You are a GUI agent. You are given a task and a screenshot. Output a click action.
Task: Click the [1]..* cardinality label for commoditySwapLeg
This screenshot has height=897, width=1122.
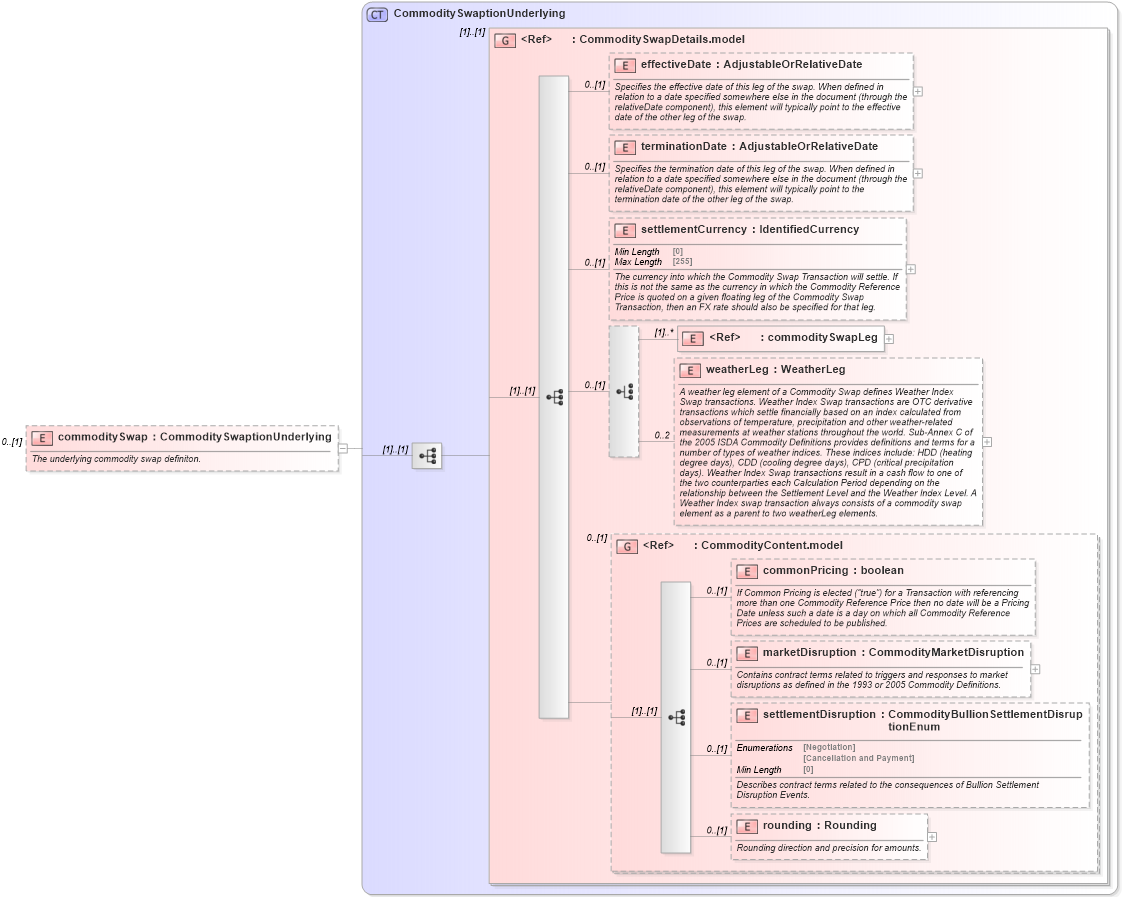(664, 333)
